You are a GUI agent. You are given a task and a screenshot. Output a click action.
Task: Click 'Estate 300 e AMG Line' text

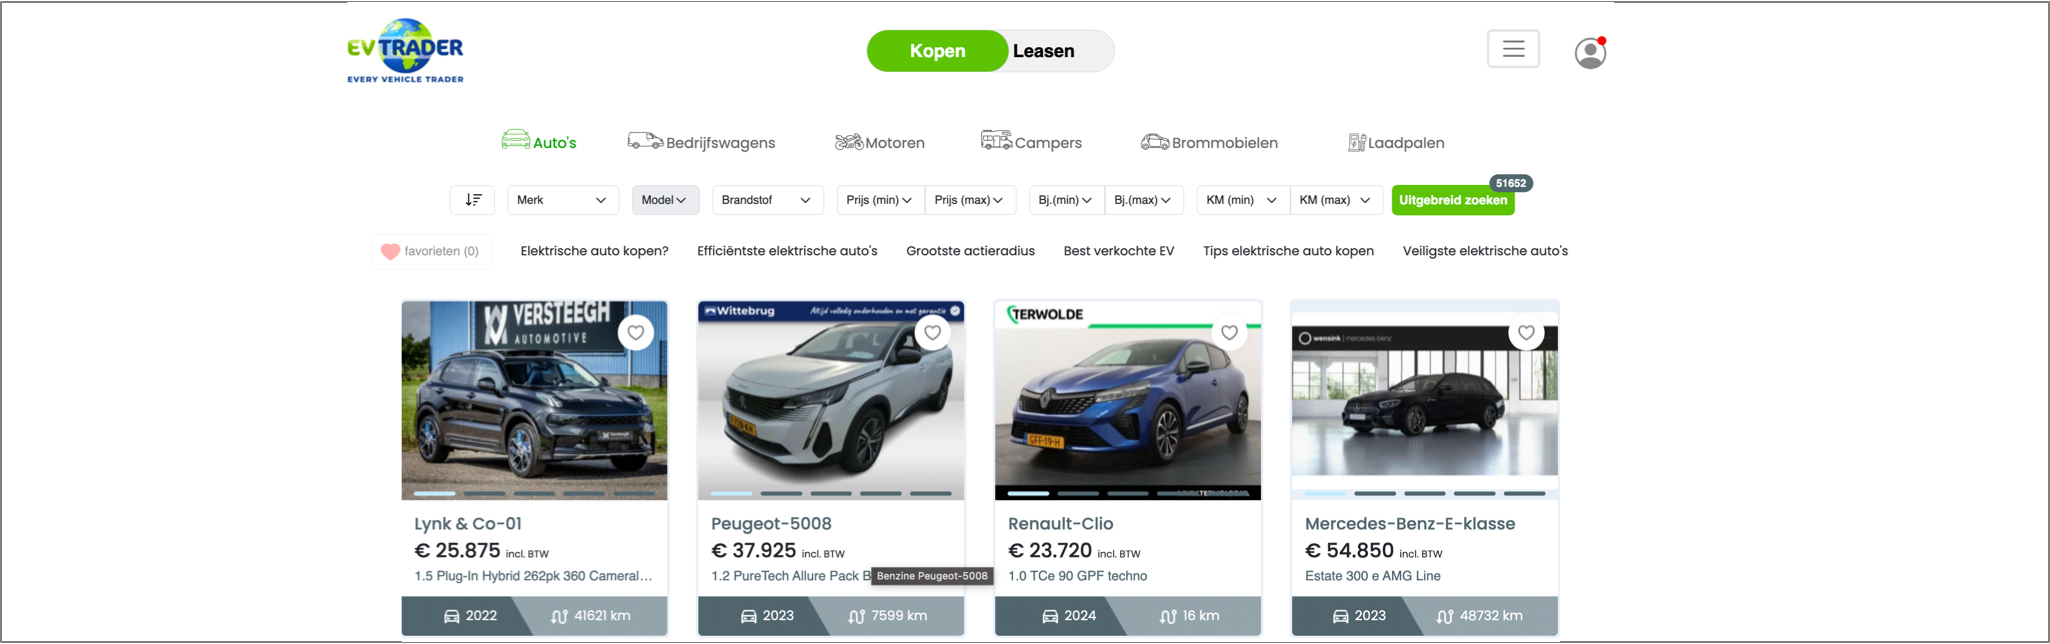click(x=1373, y=576)
